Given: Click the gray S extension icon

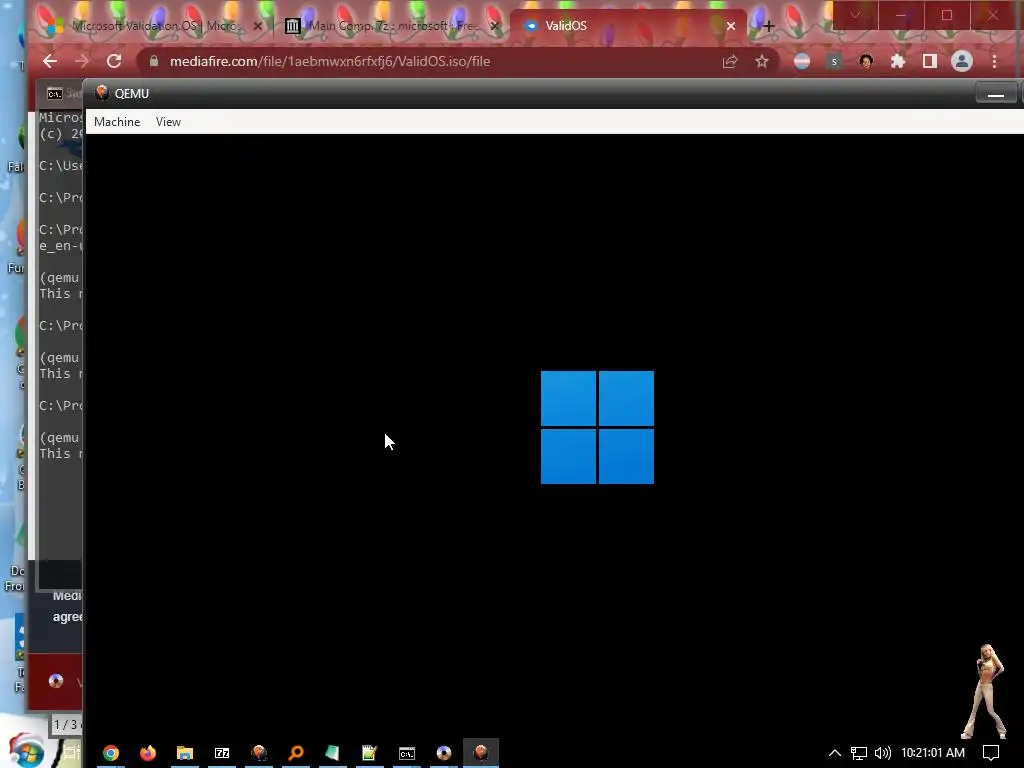Looking at the screenshot, I should (834, 61).
